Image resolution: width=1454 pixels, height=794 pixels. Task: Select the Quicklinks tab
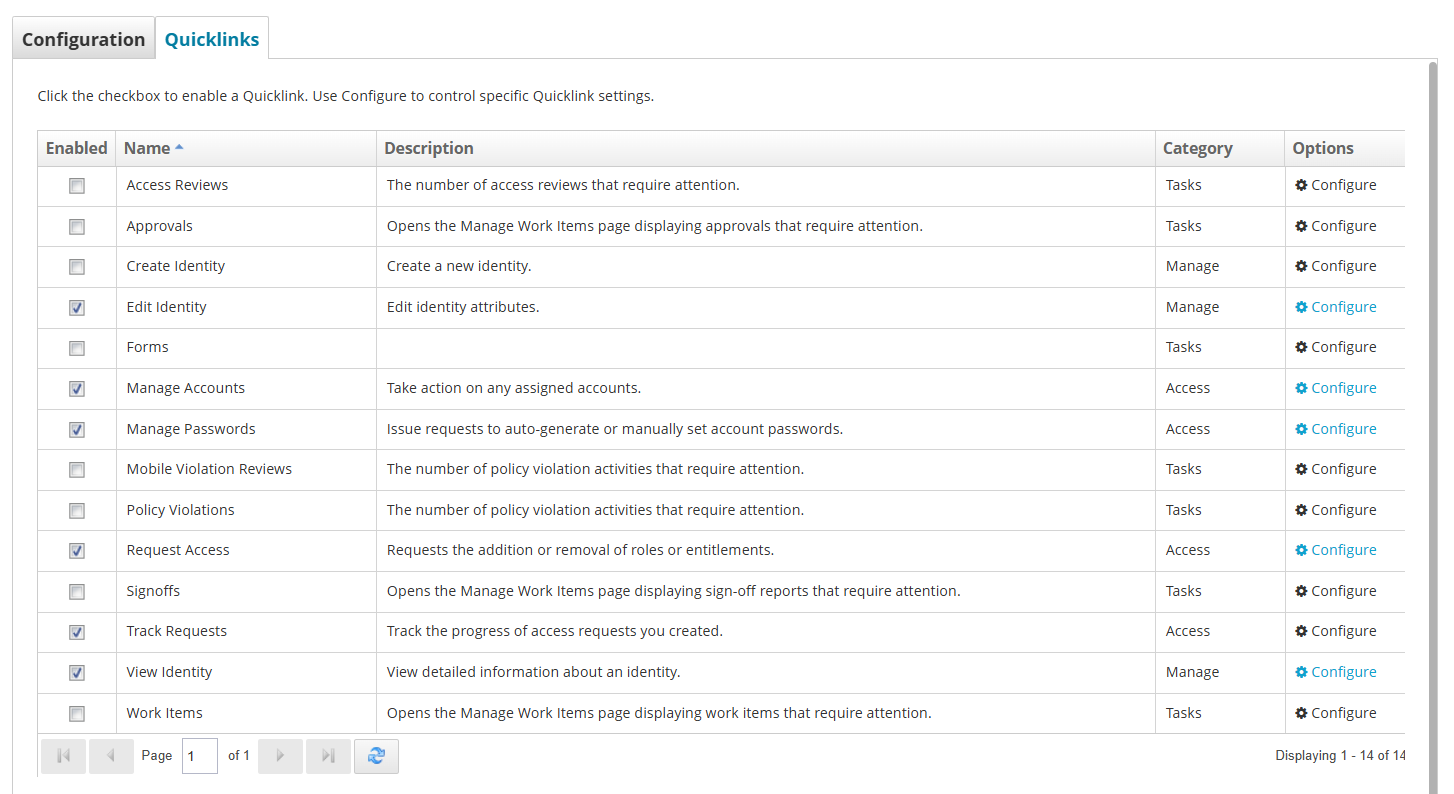[212, 40]
